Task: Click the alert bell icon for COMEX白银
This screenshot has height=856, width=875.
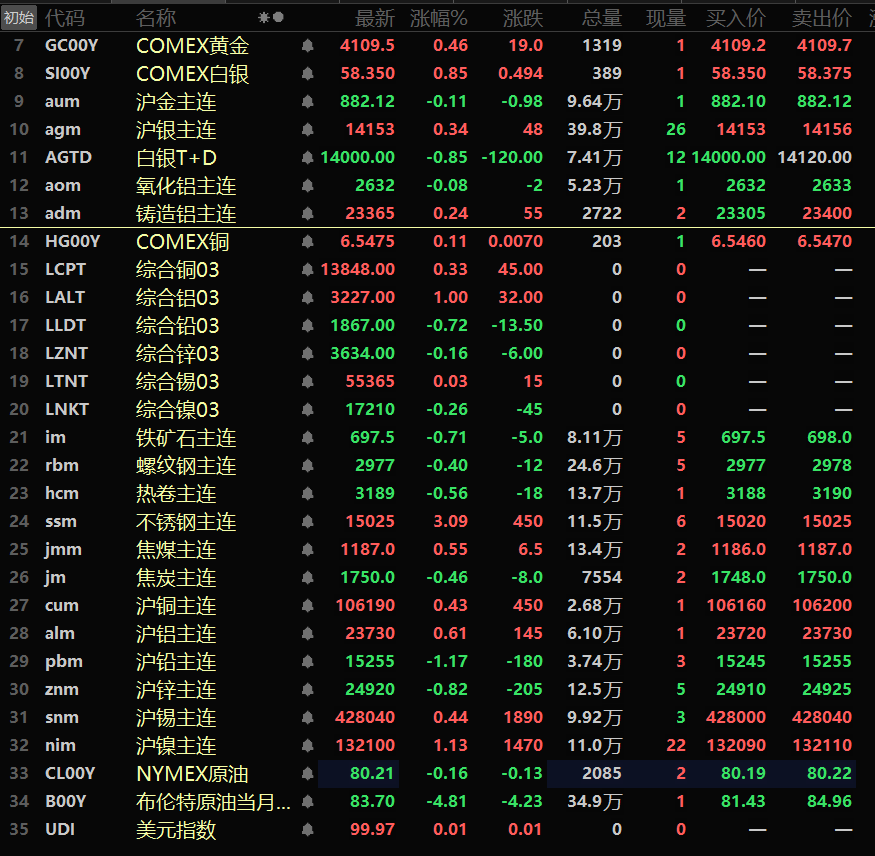Action: 307,73
